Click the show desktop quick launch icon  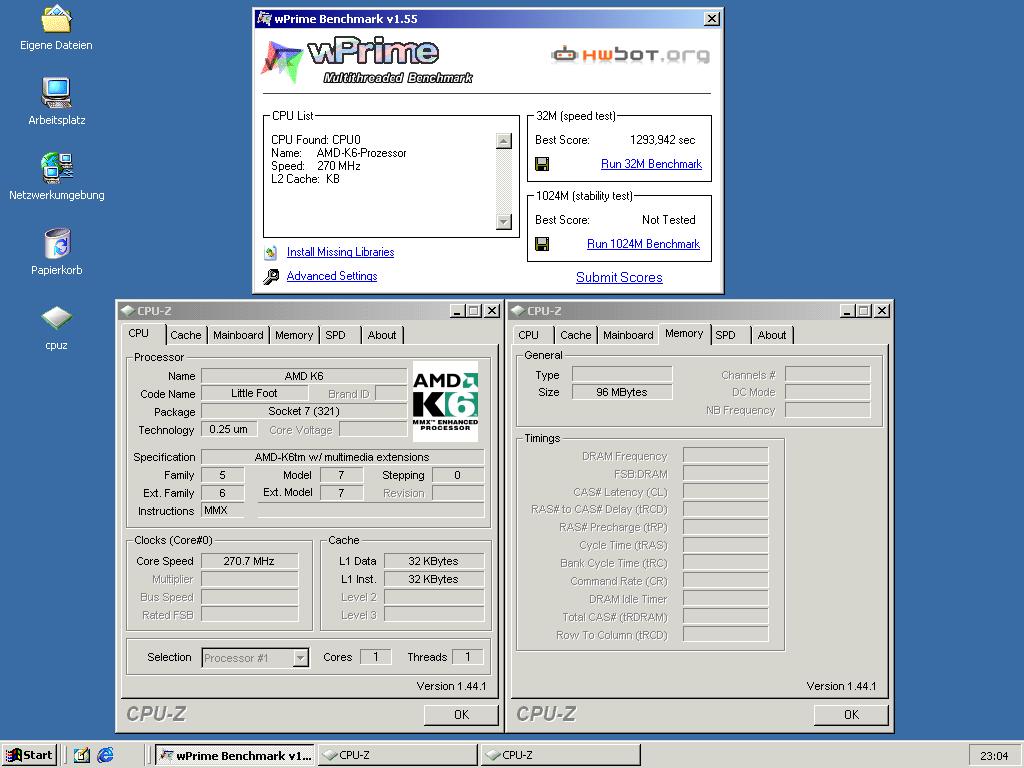[82, 755]
